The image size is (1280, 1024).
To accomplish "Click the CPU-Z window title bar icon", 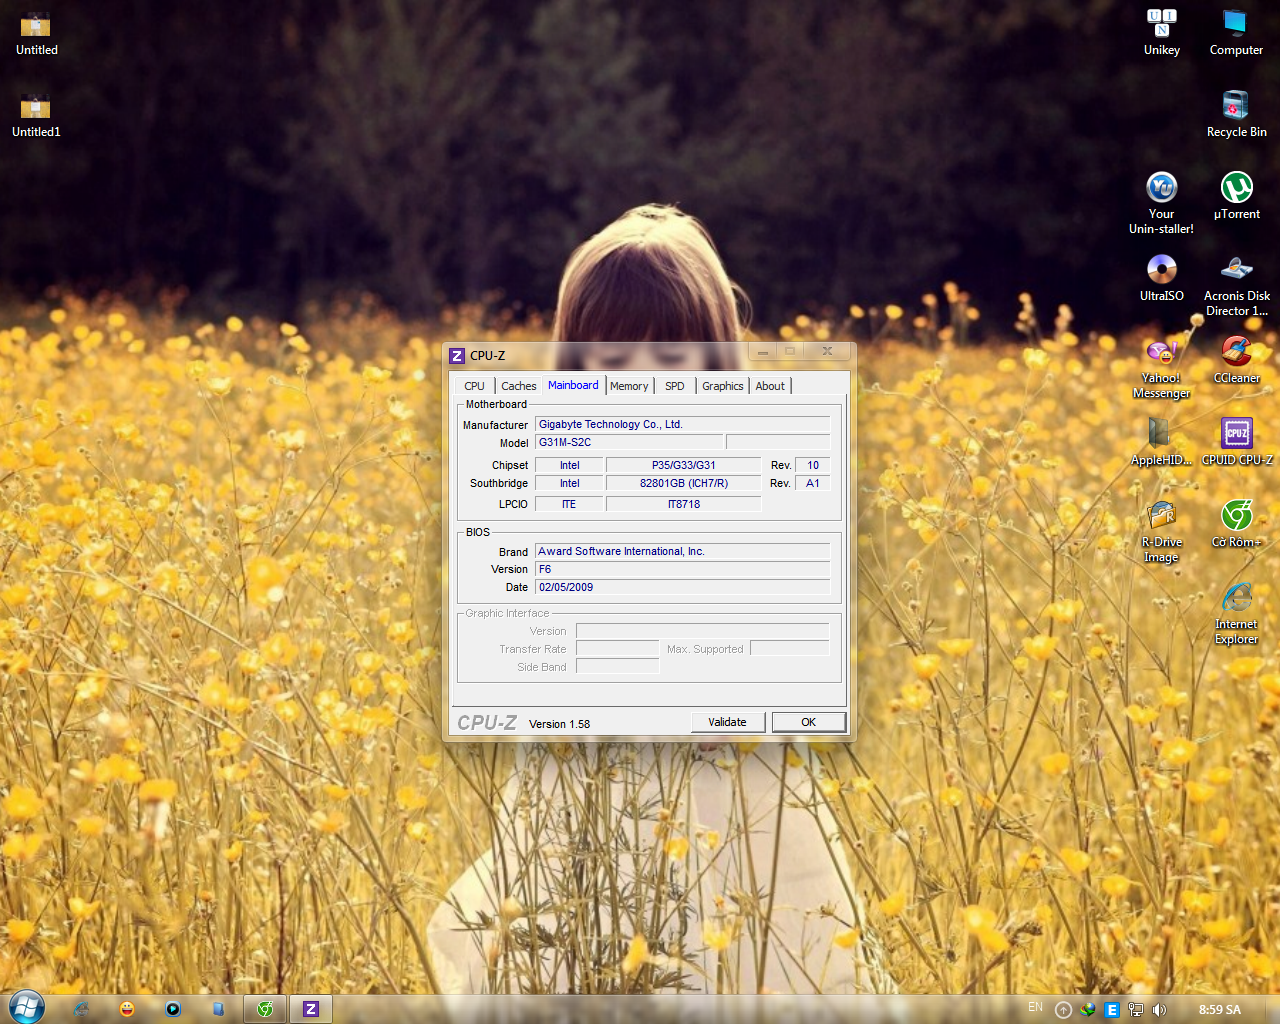I will tap(457, 355).
